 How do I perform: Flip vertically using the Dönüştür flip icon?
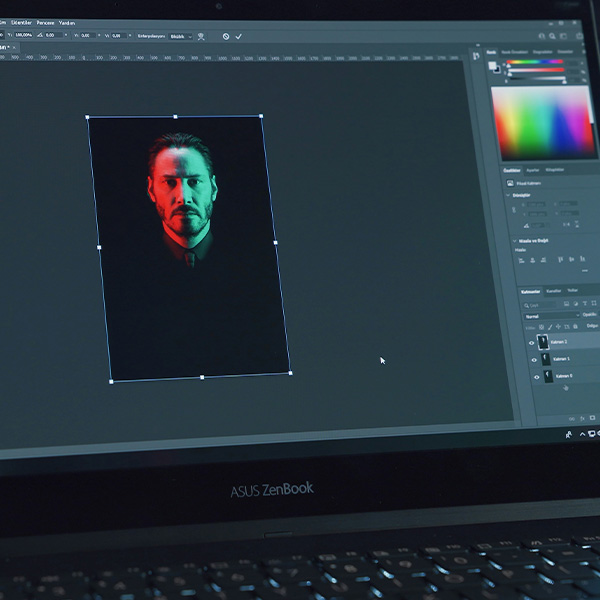(577, 224)
